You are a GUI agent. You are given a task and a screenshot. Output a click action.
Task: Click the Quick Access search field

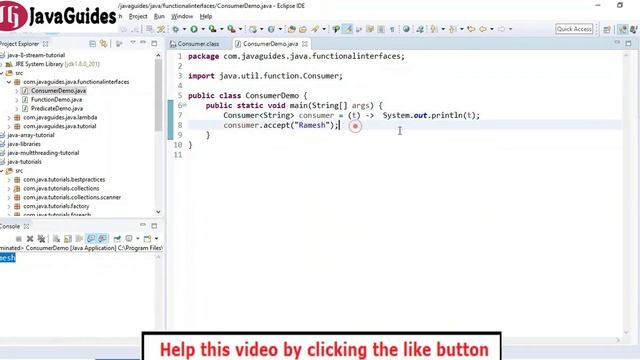[574, 29]
